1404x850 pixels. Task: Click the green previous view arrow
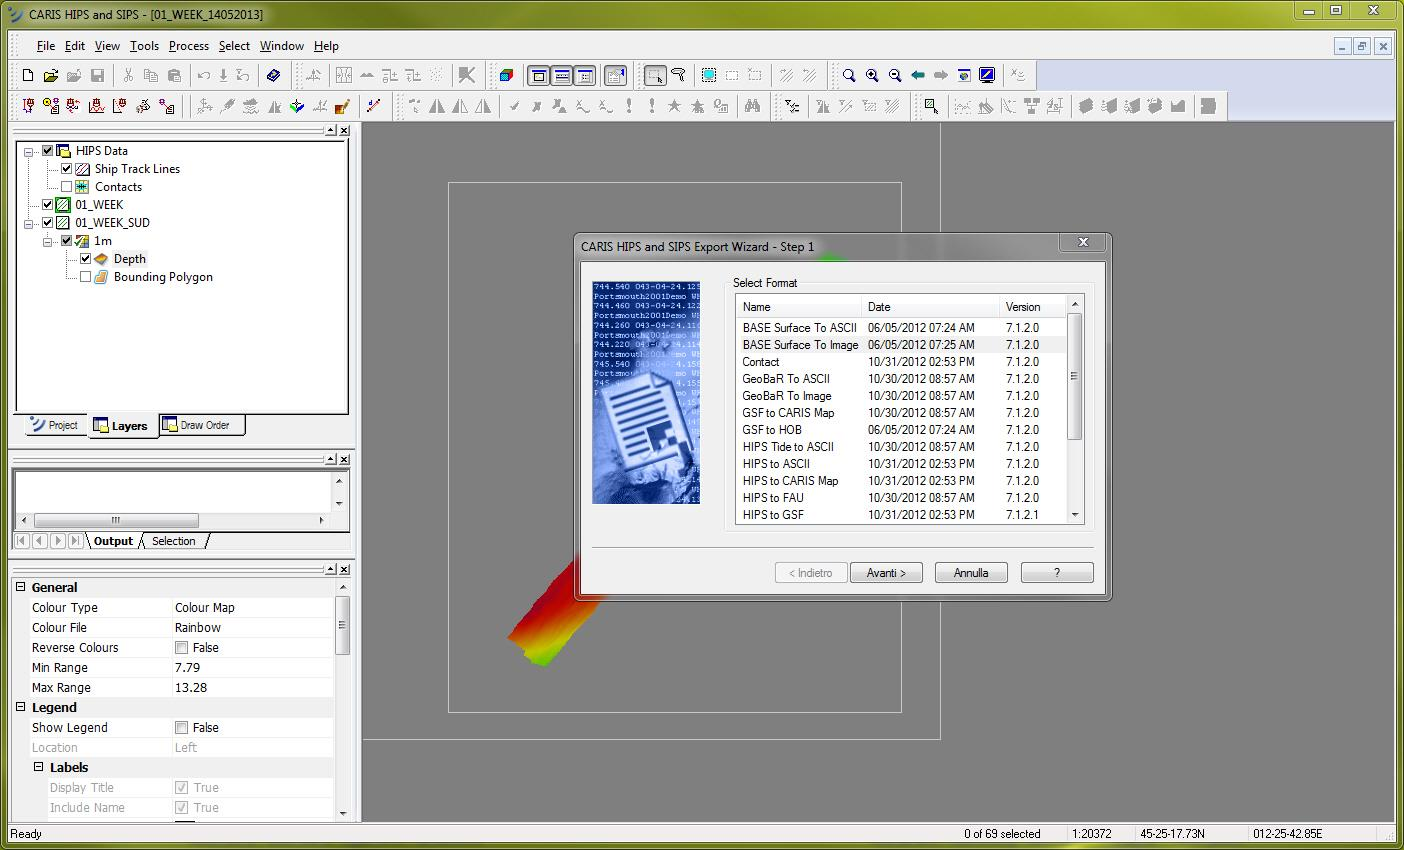[x=917, y=75]
